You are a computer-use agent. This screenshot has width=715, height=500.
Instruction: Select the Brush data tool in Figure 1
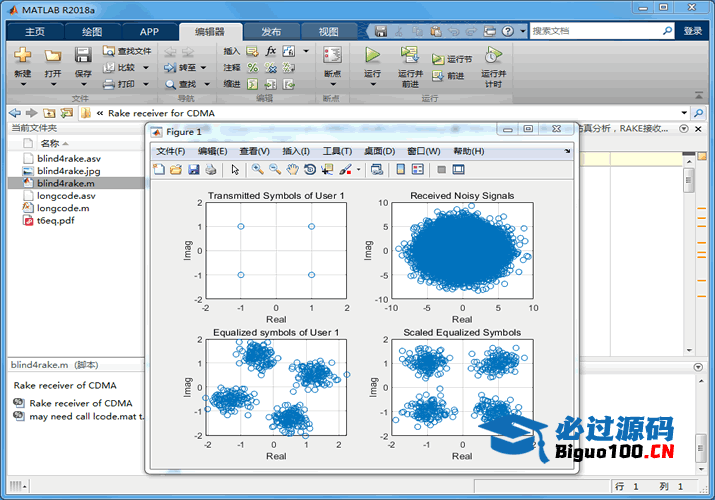tap(345, 170)
